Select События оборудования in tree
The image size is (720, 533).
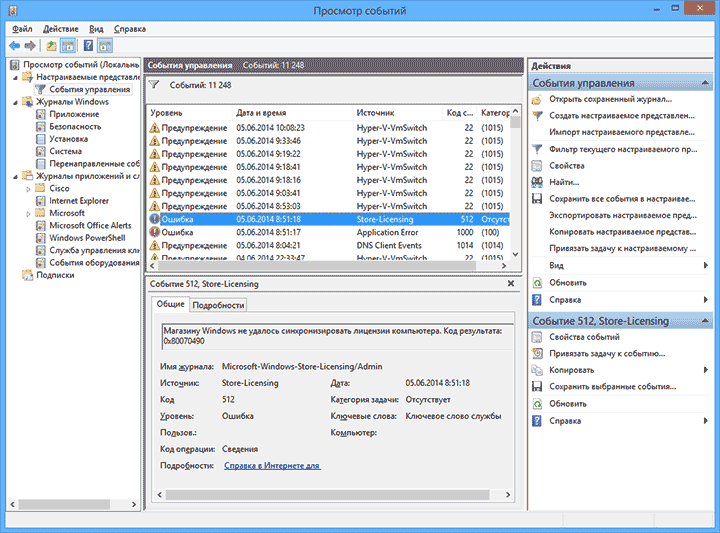pos(94,263)
